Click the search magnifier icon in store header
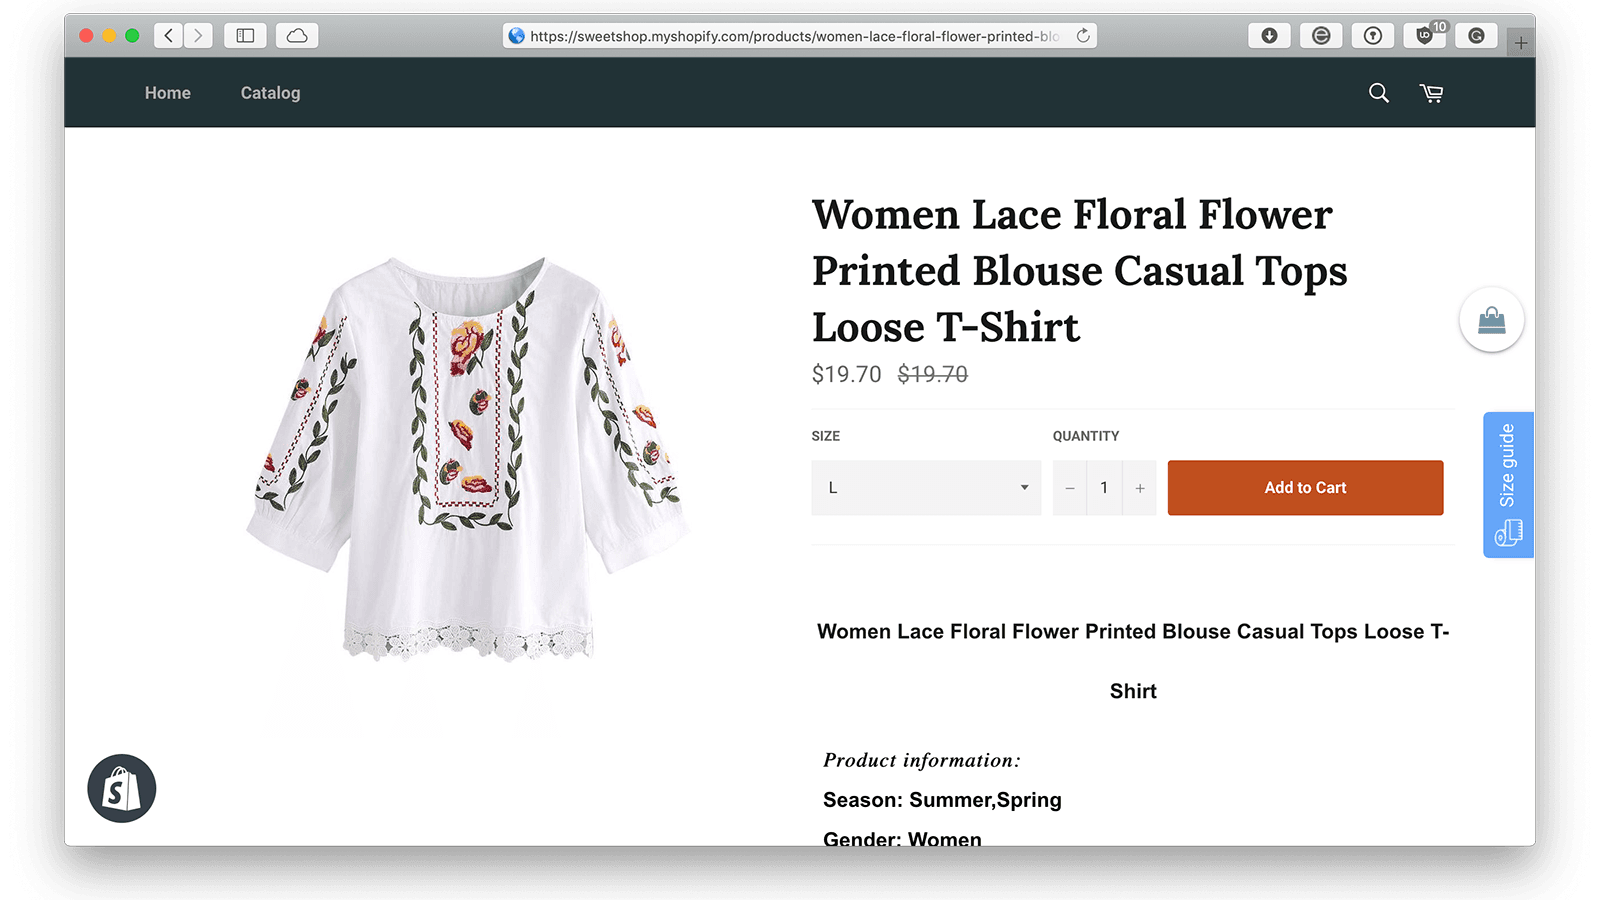This screenshot has height=900, width=1600. click(1378, 93)
